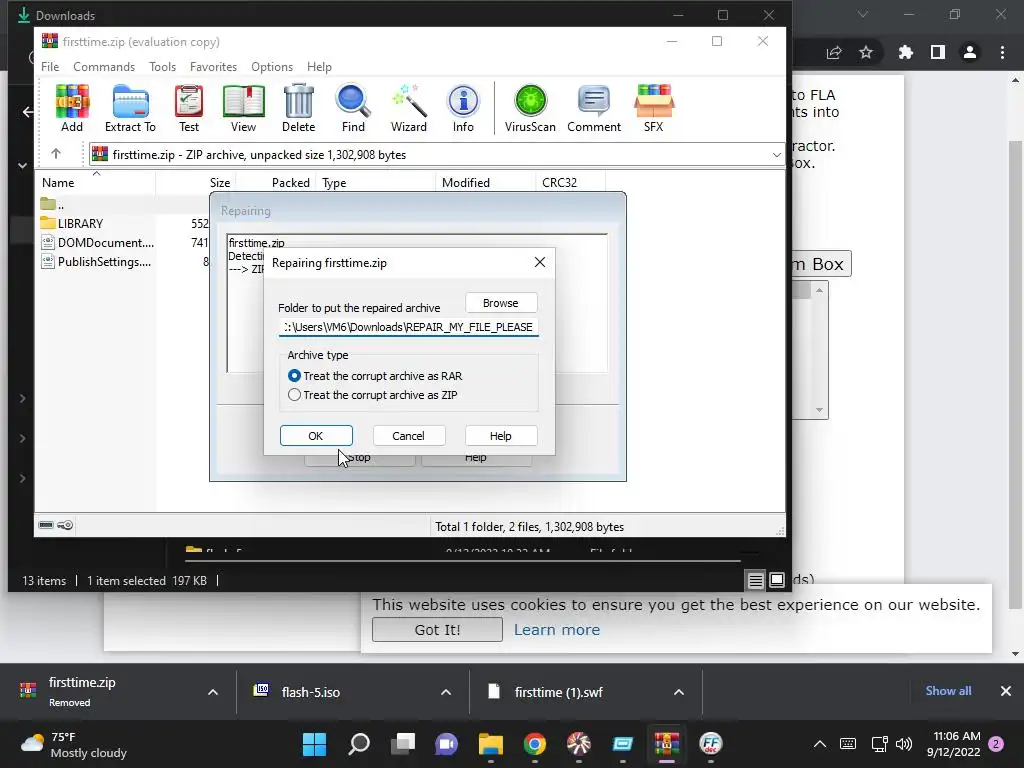Select the Delete trash can icon
This screenshot has width=1024, height=768.
tap(298, 108)
